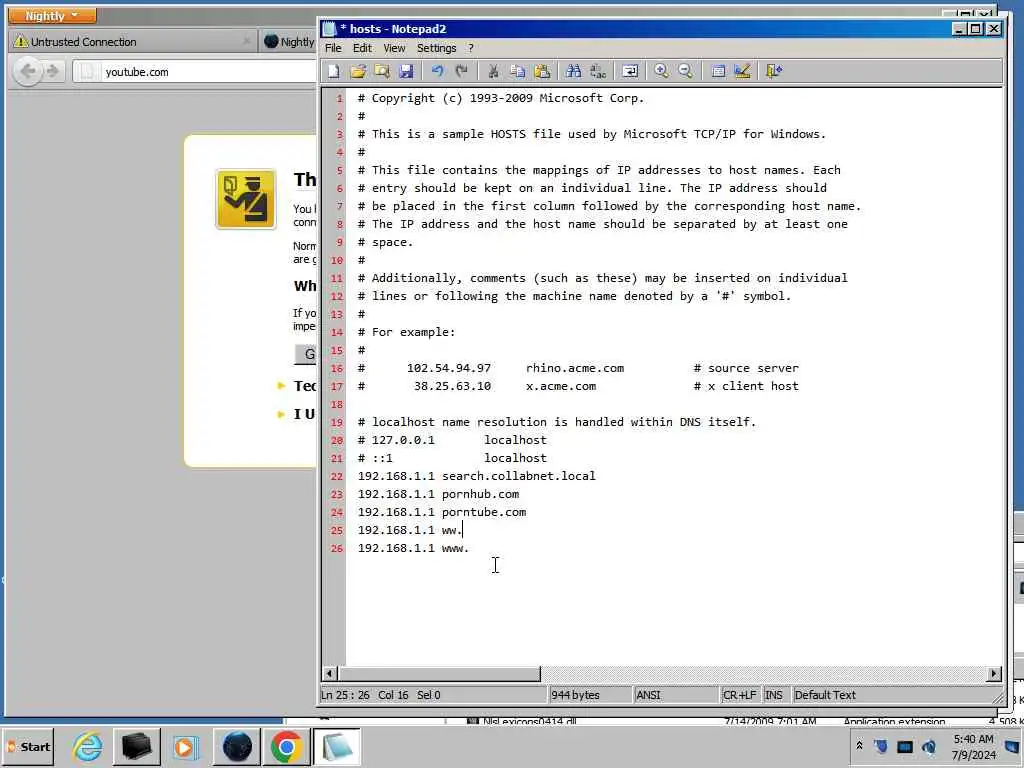Click the x.acme.com example text
Viewport: 1024px width, 768px height.
[x=561, y=386]
